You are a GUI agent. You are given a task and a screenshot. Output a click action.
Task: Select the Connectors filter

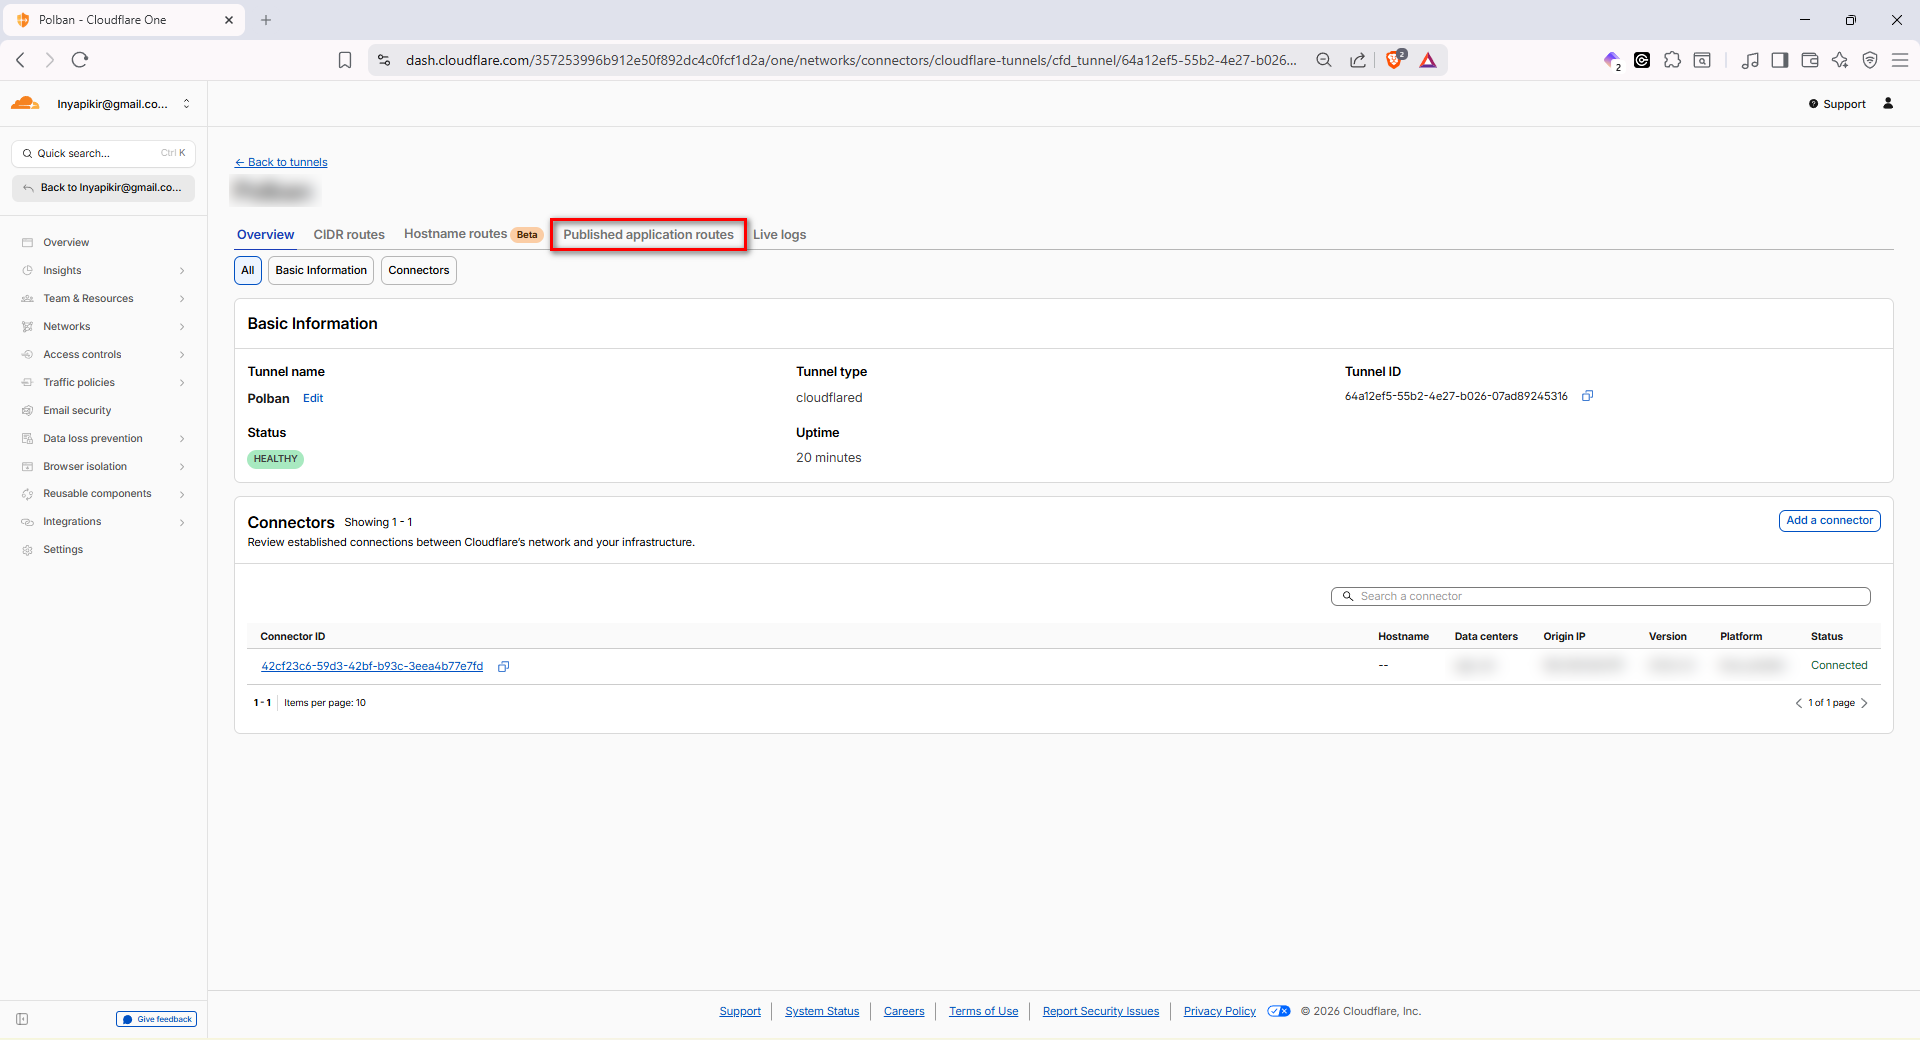(x=419, y=270)
